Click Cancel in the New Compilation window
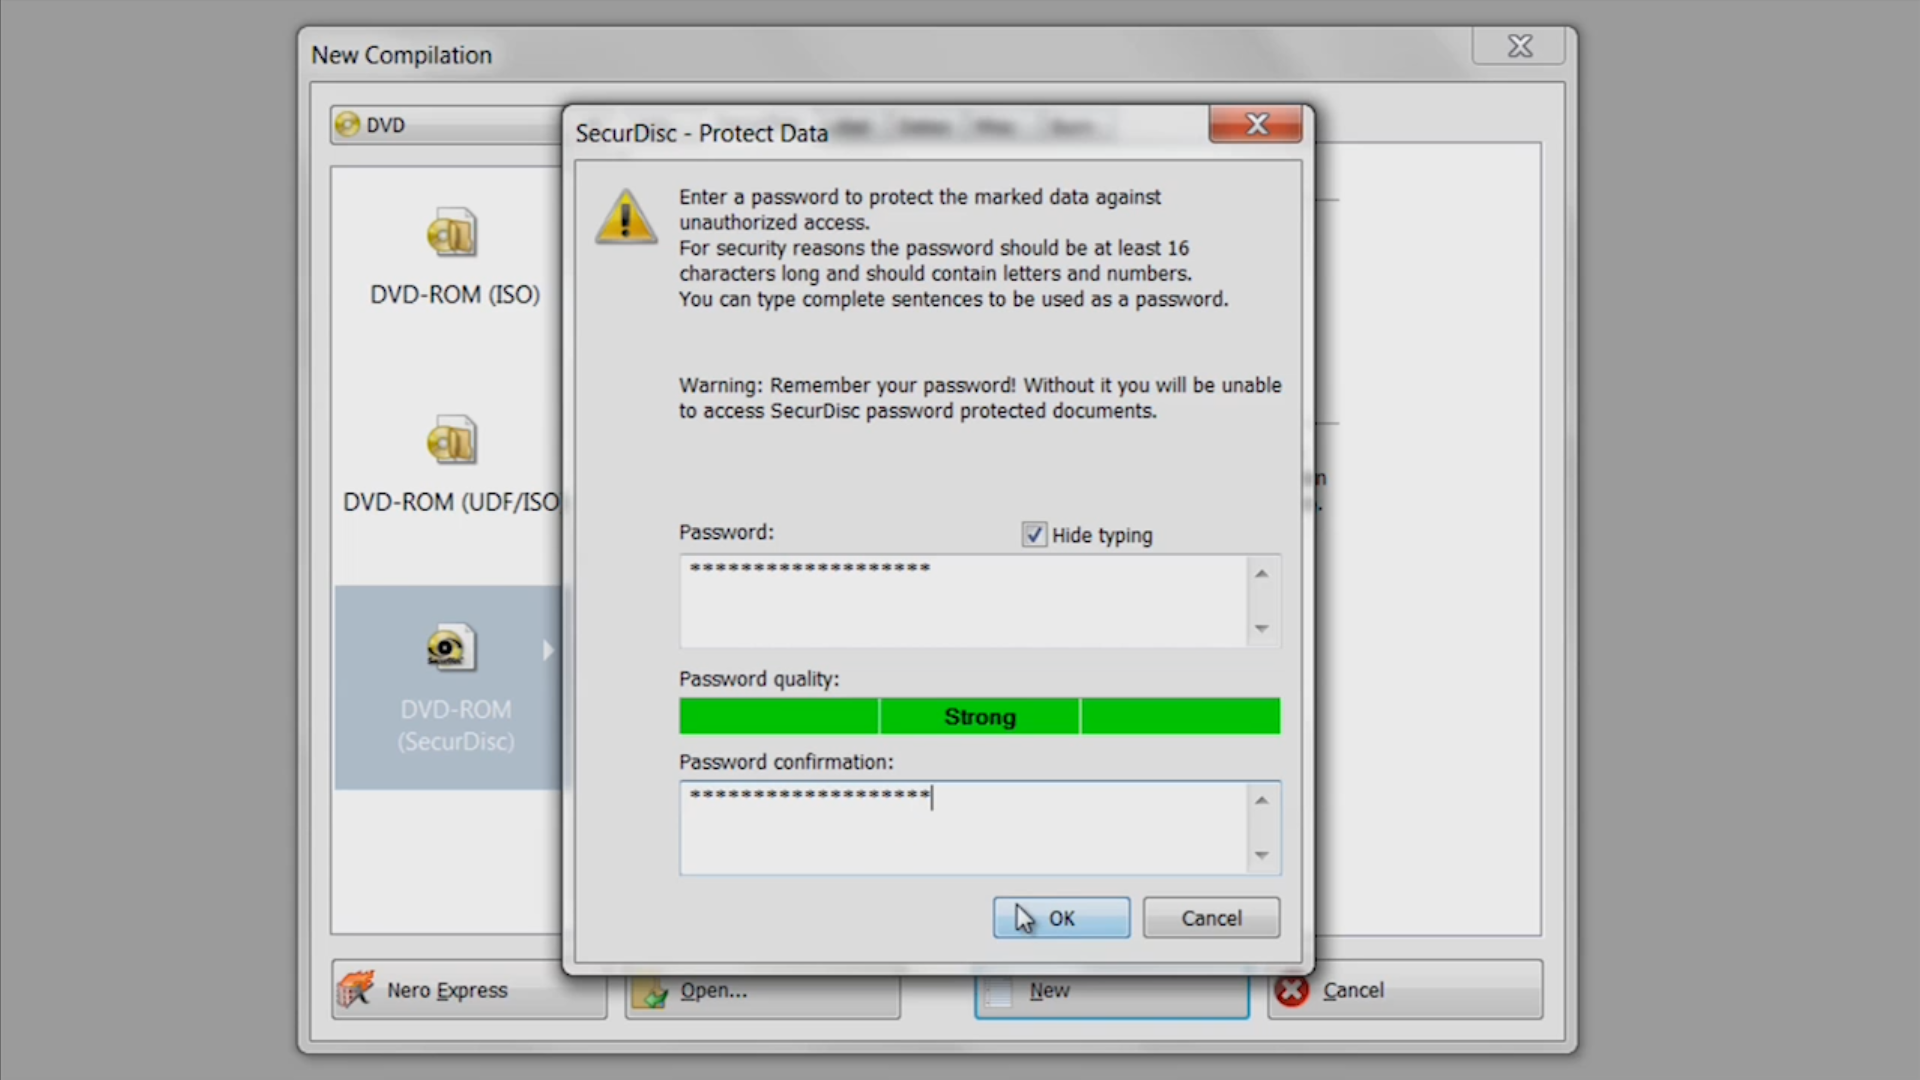 pos(1405,990)
